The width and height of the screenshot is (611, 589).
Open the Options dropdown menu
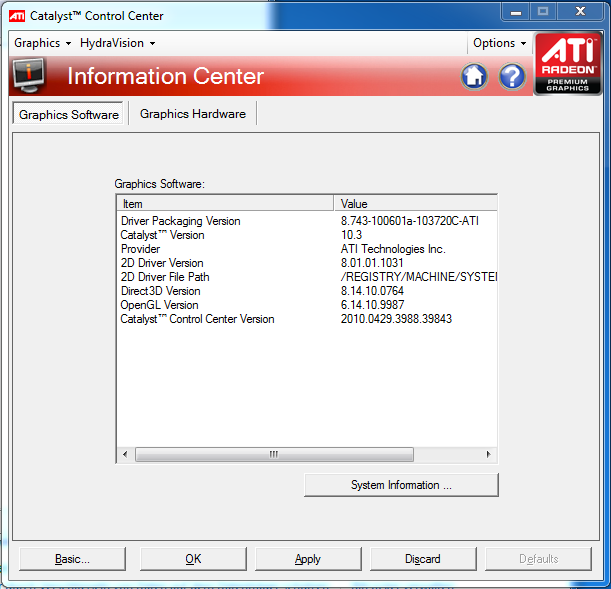[x=500, y=43]
